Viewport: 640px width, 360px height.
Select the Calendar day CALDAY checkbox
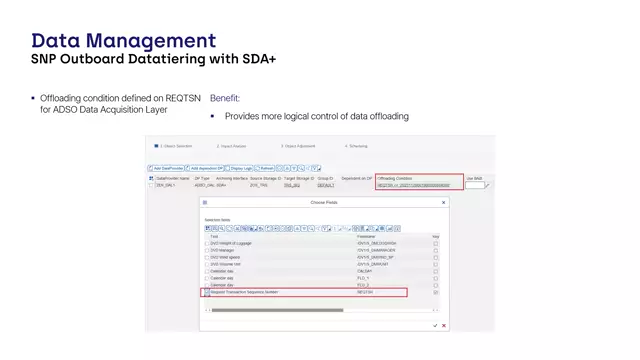(x=207, y=271)
